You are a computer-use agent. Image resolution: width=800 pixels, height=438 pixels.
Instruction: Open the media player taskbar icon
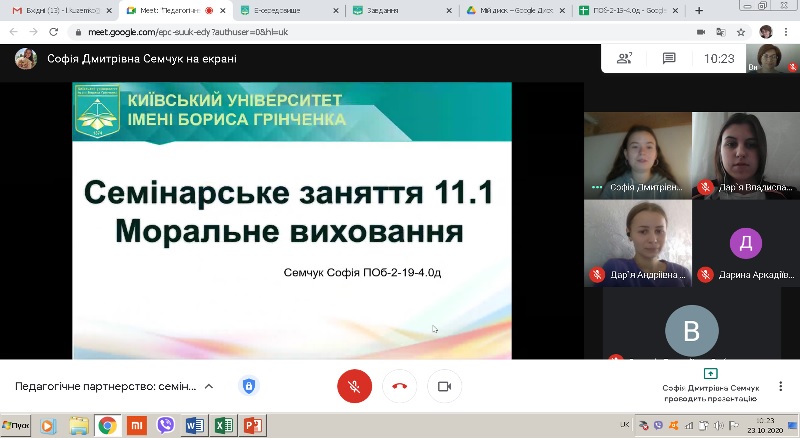[x=48, y=425]
